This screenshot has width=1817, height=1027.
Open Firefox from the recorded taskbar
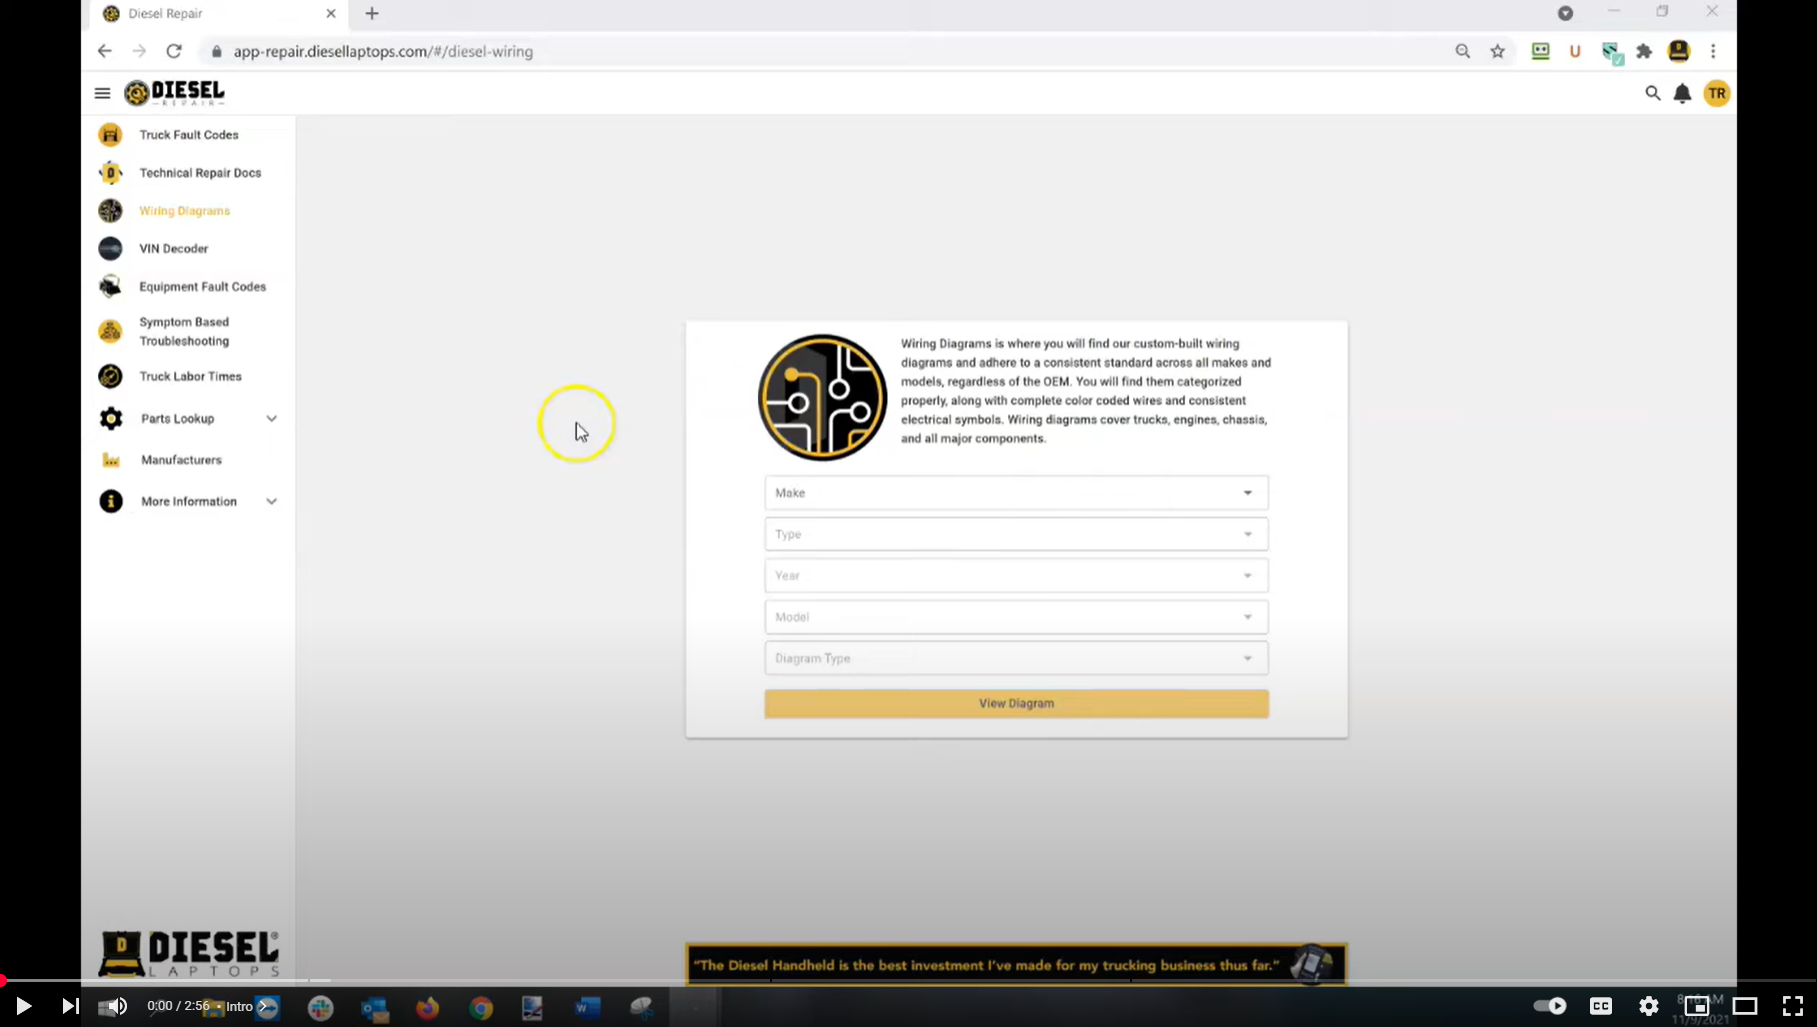[x=427, y=1008]
